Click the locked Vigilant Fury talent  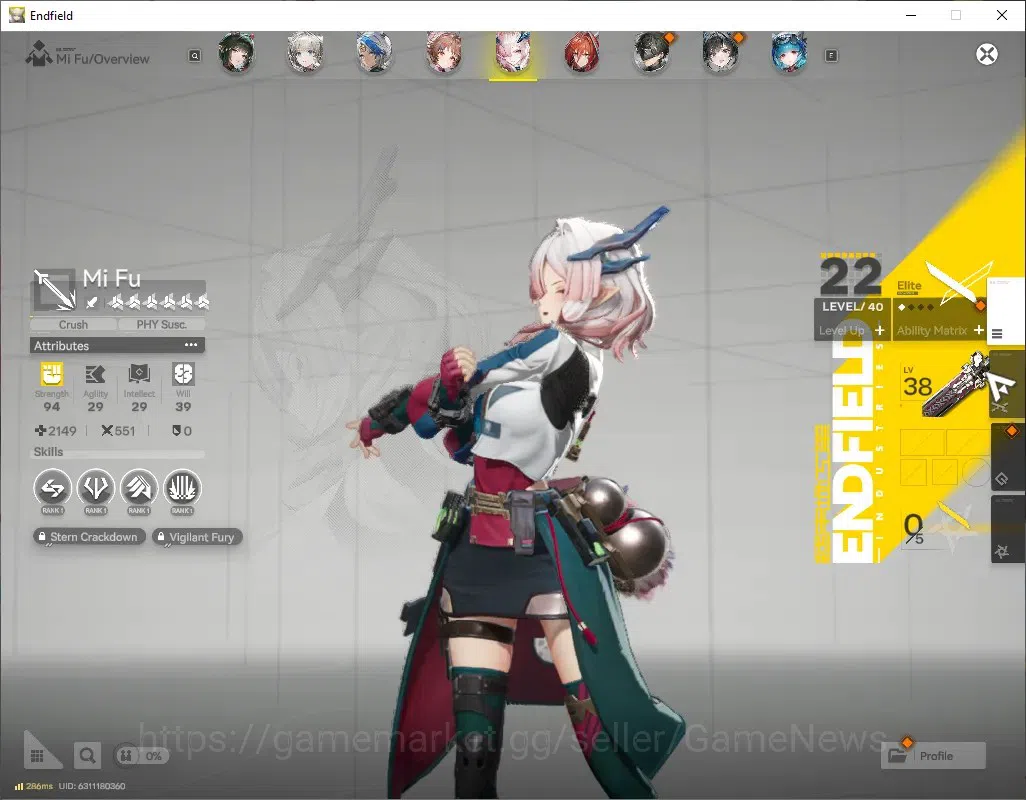point(197,537)
